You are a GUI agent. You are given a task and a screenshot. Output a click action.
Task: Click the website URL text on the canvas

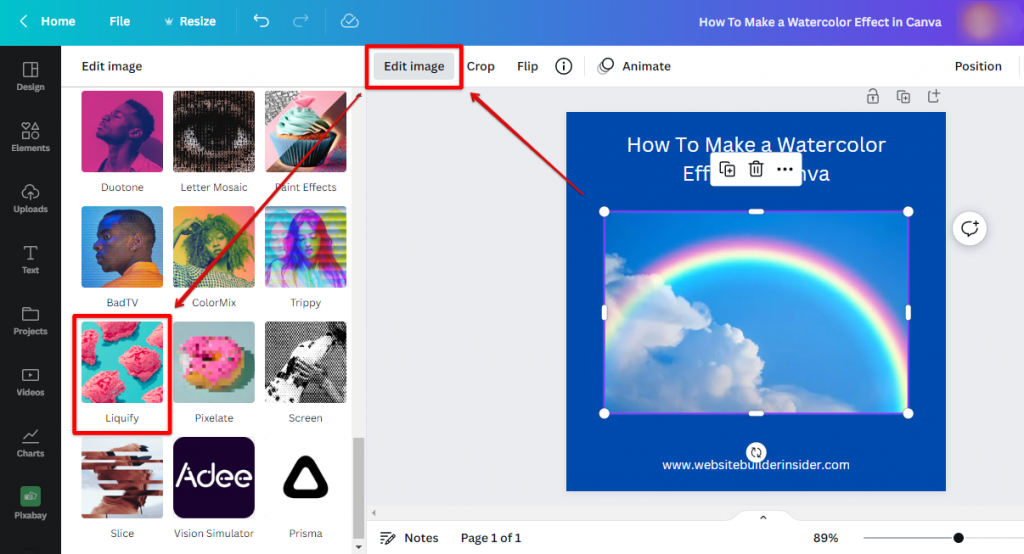756,465
